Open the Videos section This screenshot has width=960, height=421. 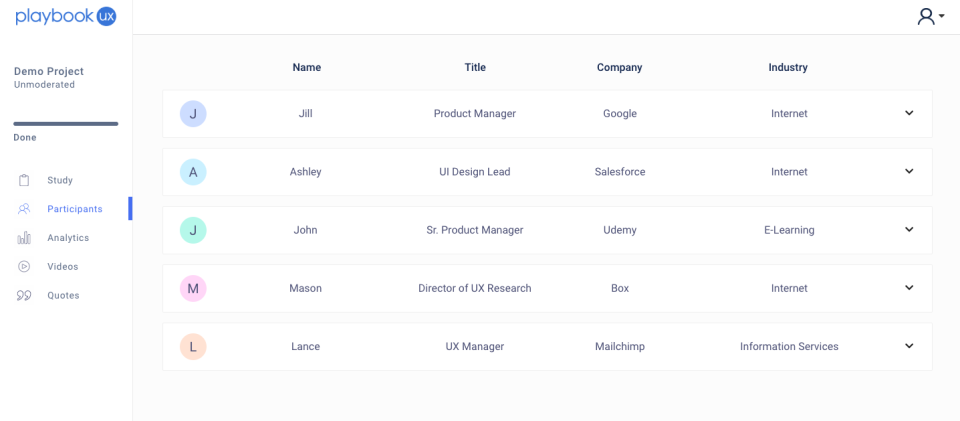(x=62, y=267)
